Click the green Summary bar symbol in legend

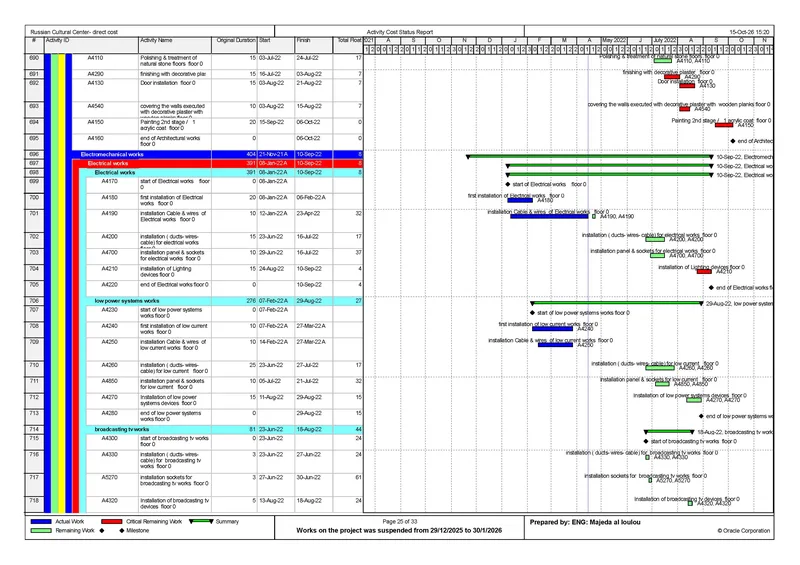201,521
